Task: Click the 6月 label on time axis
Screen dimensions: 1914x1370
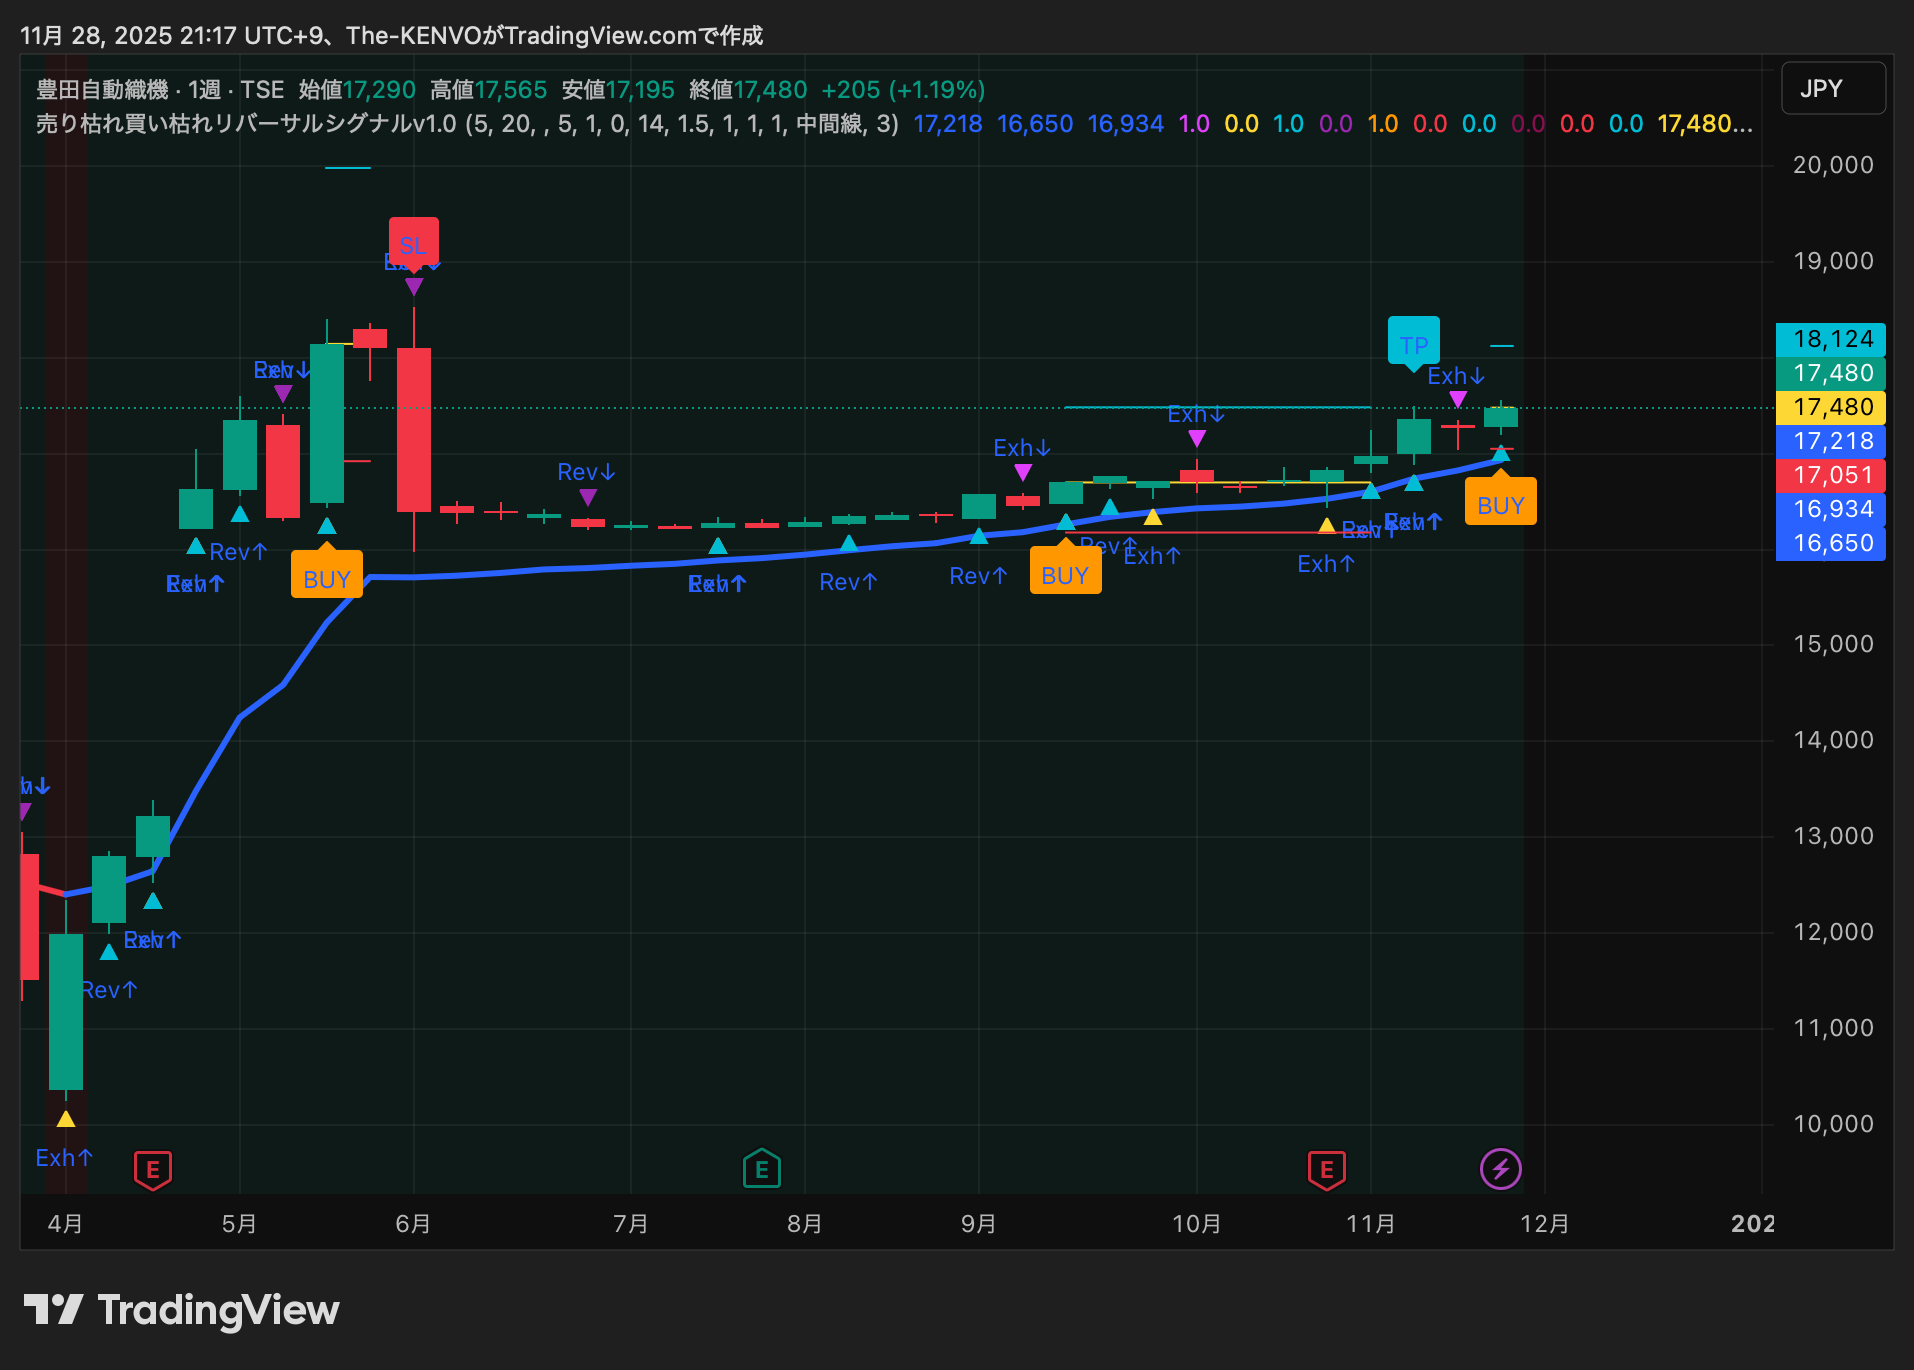Action: click(413, 1224)
